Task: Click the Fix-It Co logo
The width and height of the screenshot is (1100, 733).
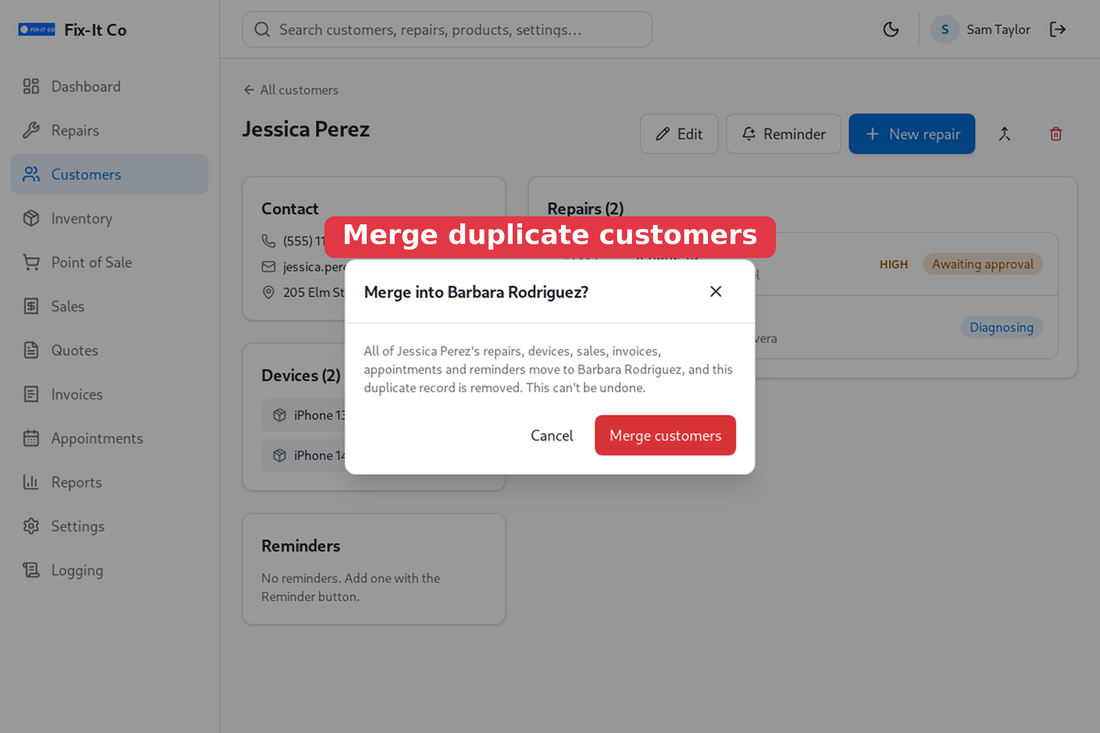Action: point(36,29)
